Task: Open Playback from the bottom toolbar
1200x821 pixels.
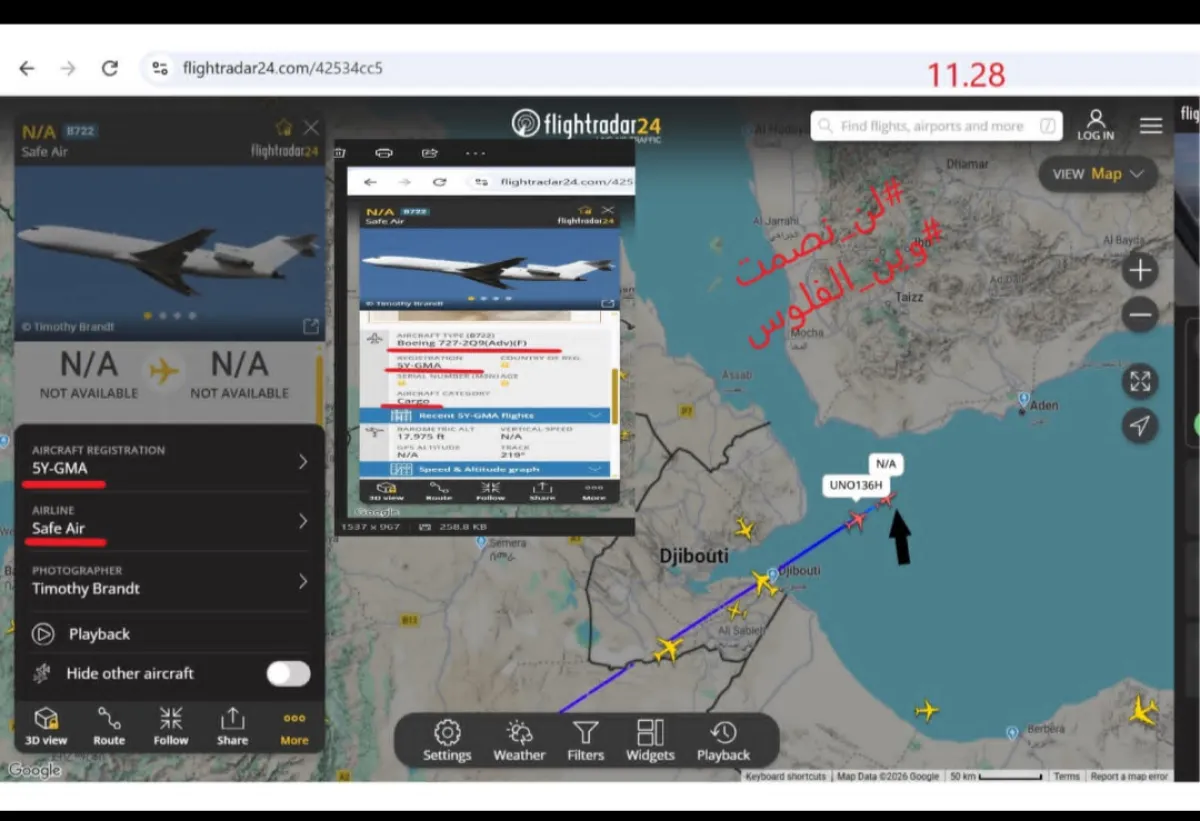Action: click(723, 741)
